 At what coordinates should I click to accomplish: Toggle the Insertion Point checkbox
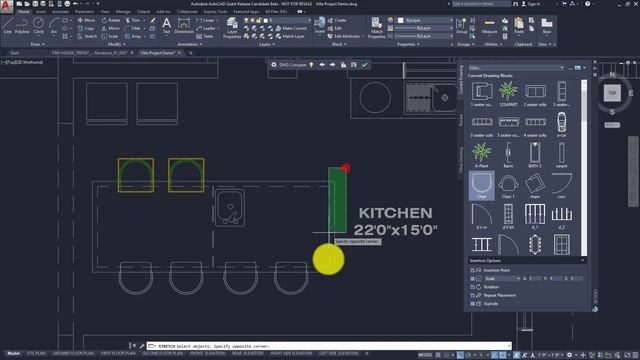(x=473, y=270)
